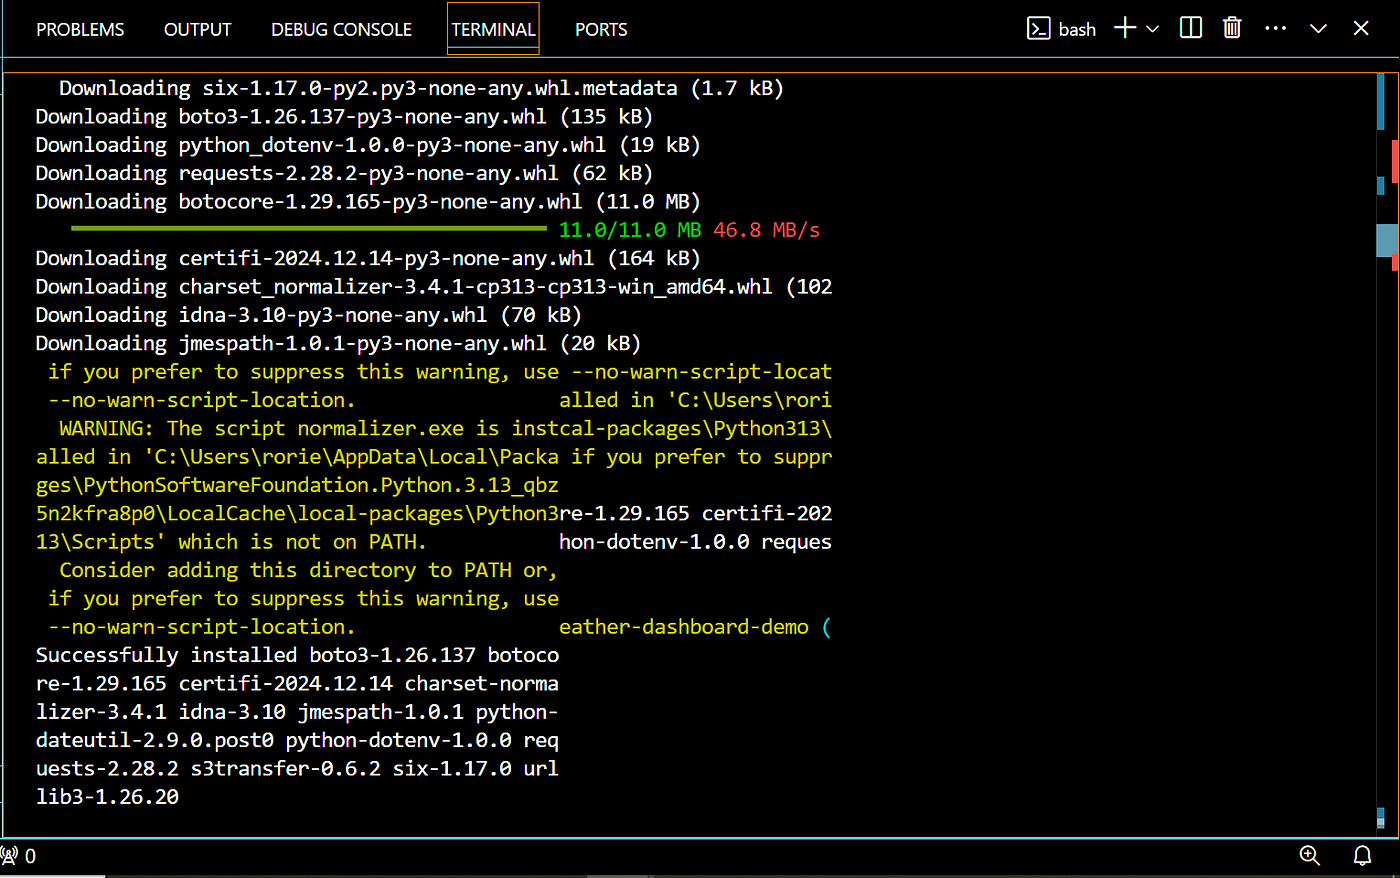Kill terminal with trash icon
The image size is (1400, 878).
tap(1232, 28)
